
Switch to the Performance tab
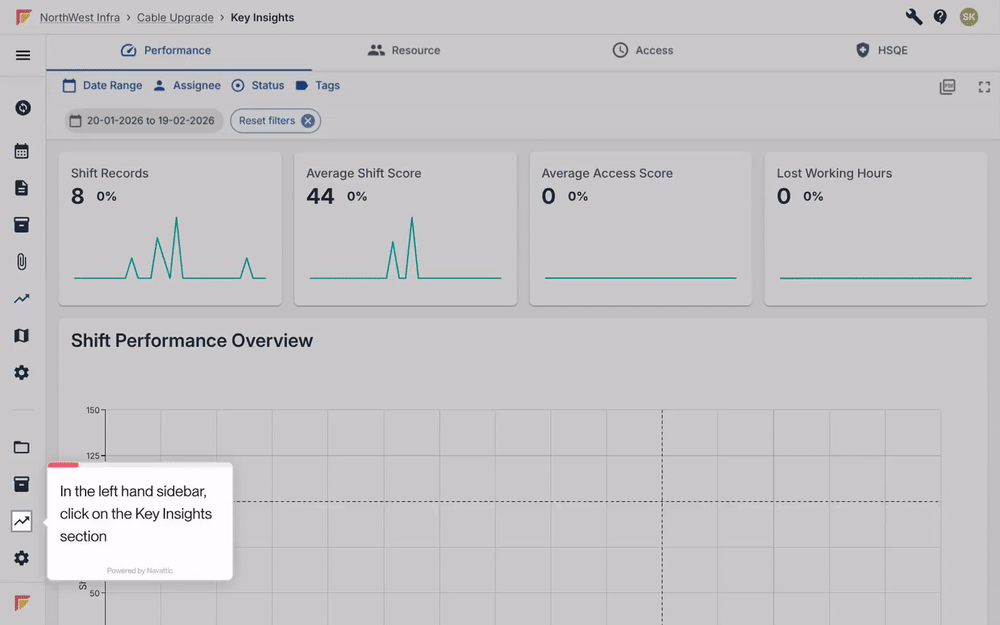coord(166,50)
